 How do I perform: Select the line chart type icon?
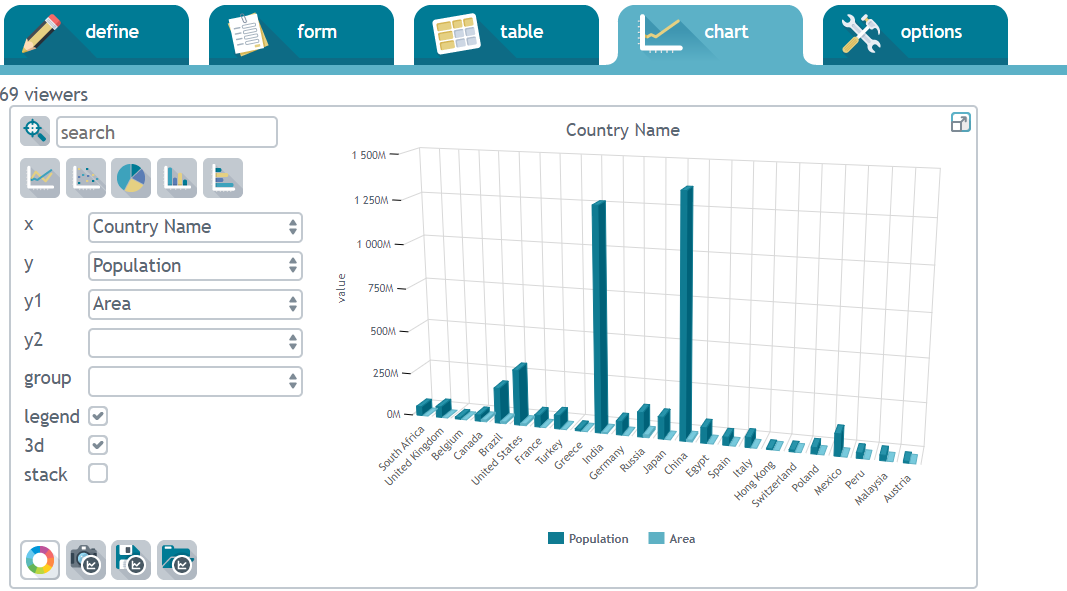(x=40, y=178)
